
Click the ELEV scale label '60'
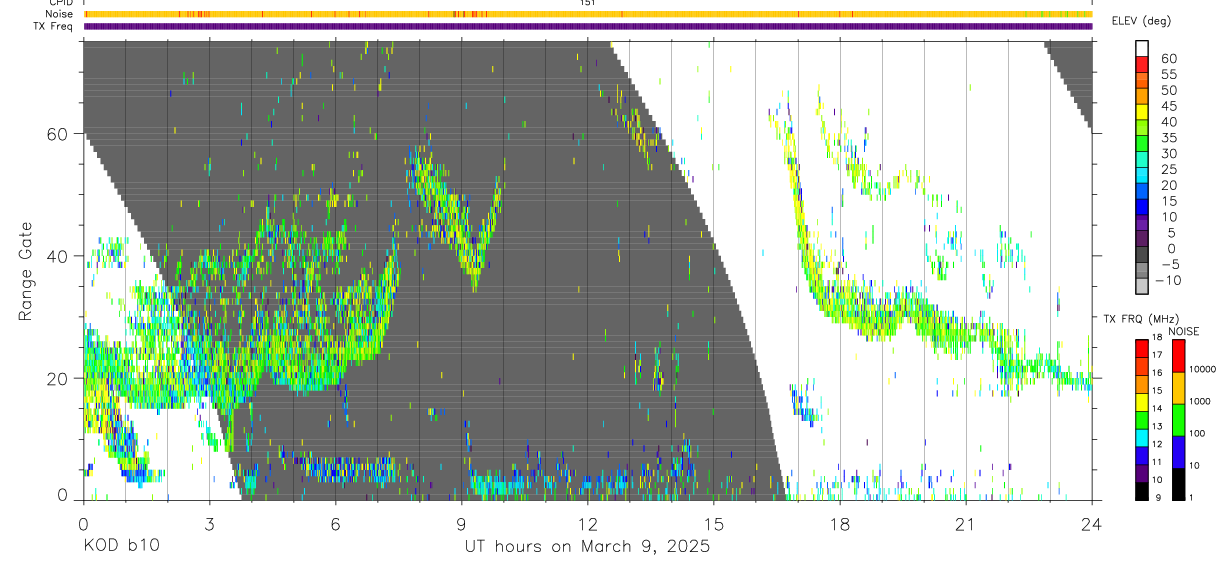1167,58
